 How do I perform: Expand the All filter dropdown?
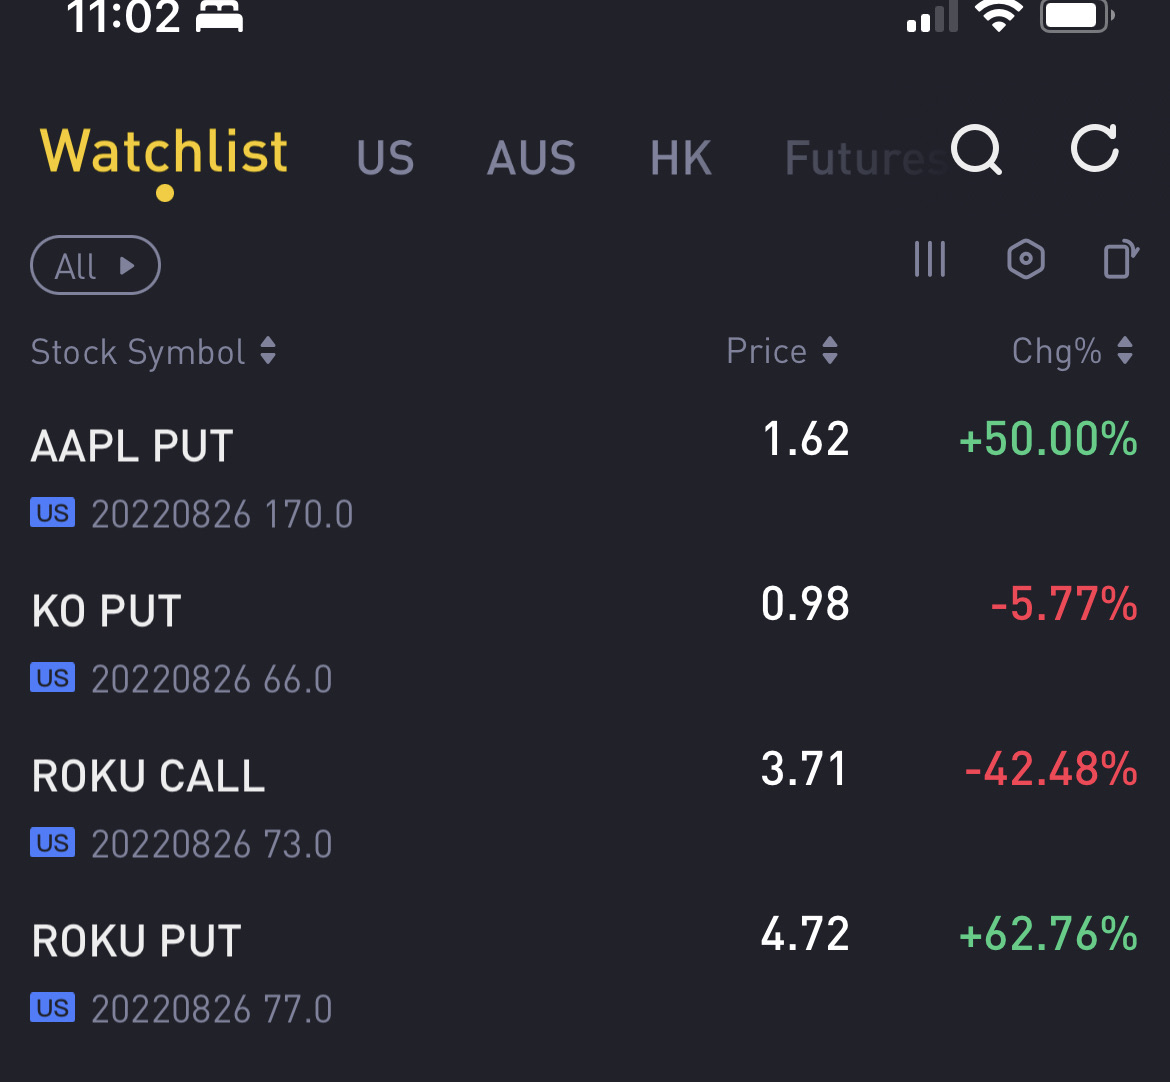point(96,266)
